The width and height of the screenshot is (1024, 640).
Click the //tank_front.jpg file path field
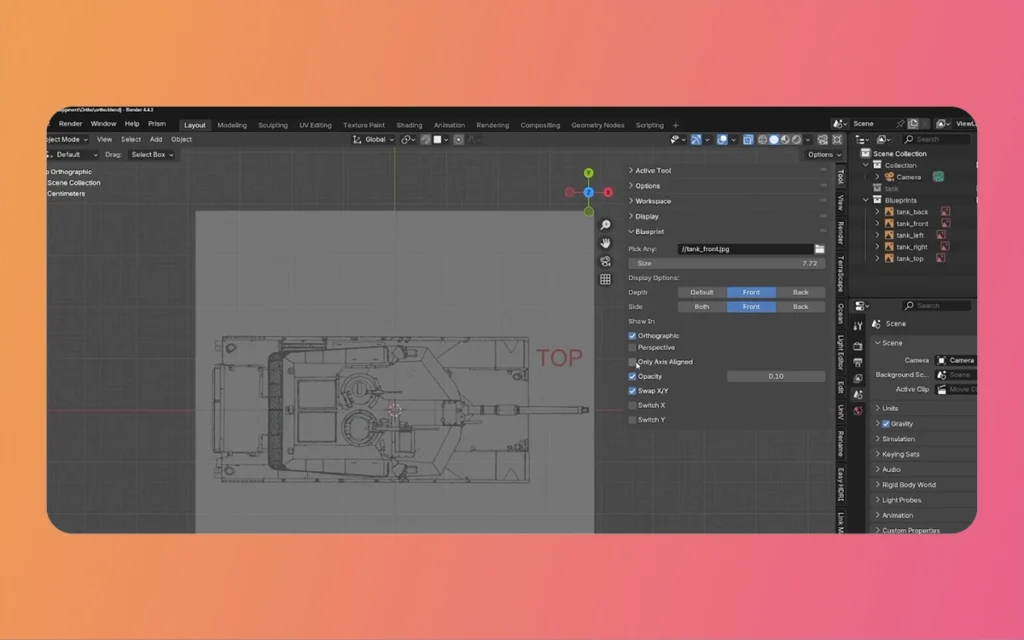[x=745, y=249]
